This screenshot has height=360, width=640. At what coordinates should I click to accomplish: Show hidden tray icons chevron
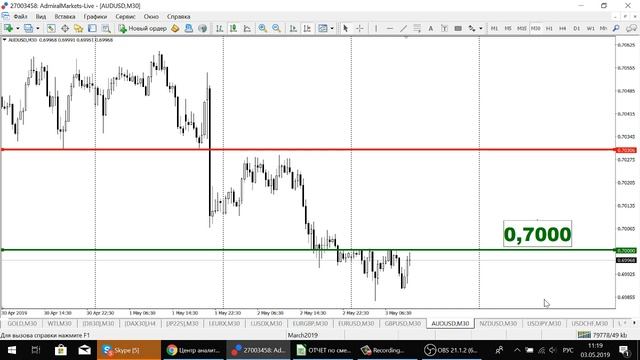[x=517, y=350]
